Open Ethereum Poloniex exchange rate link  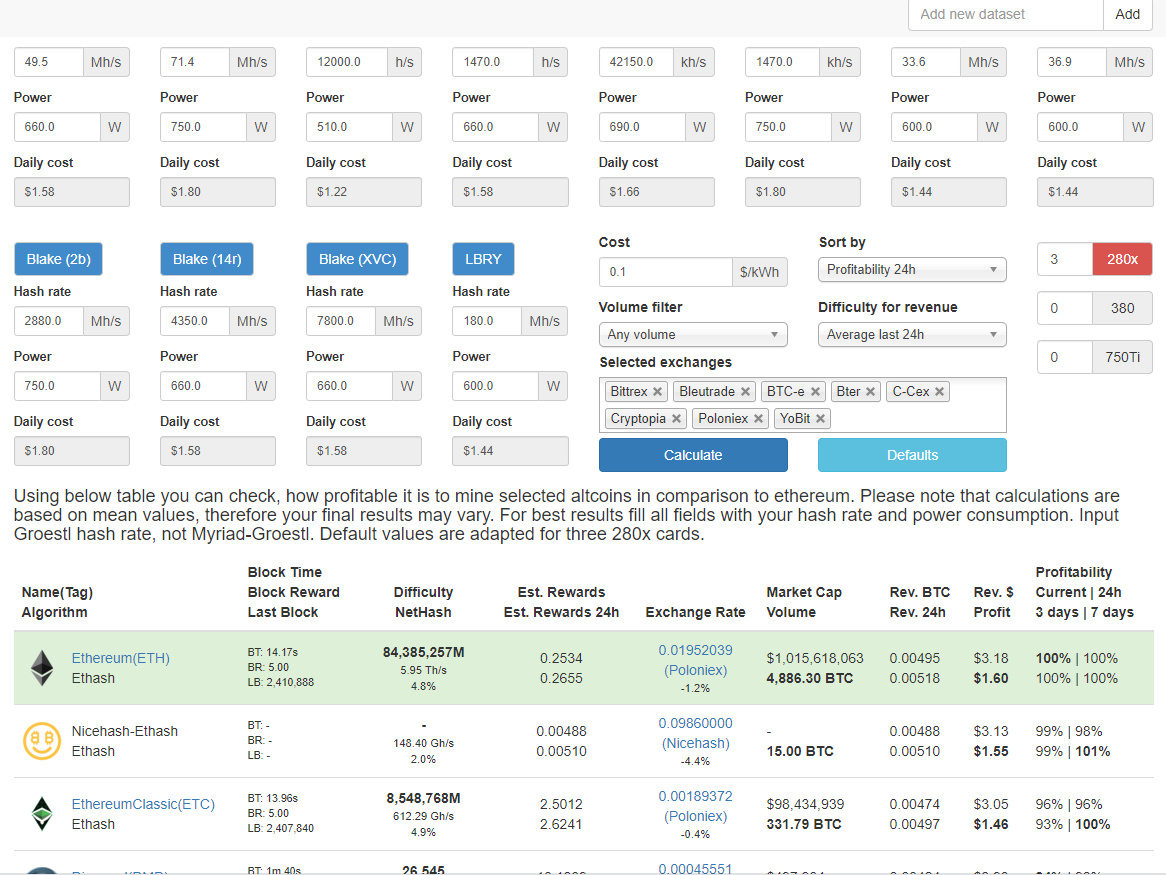click(695, 660)
